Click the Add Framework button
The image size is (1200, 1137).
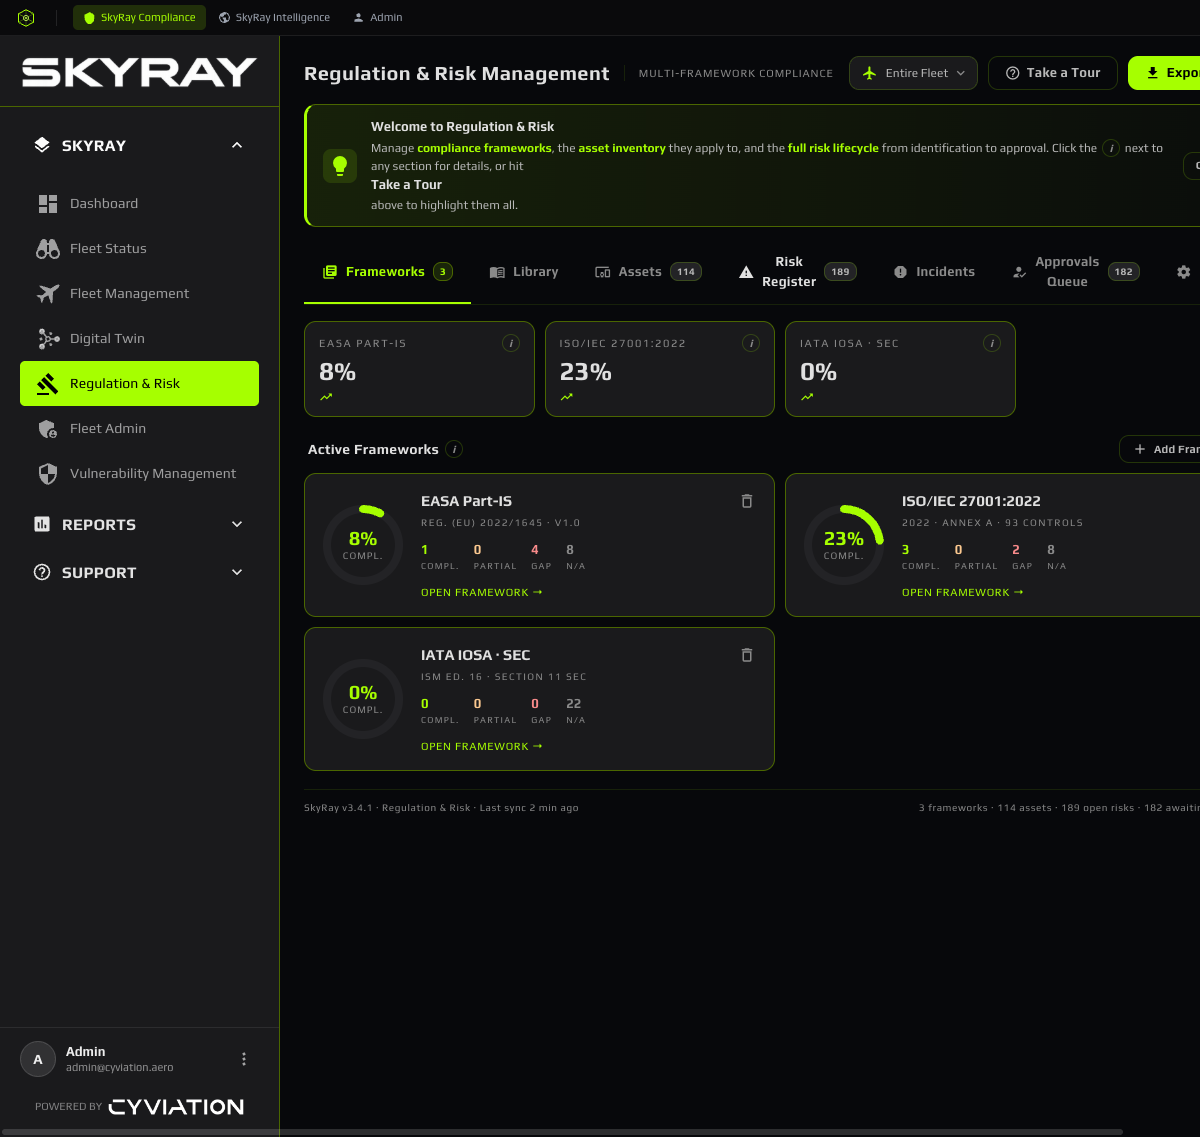[x=1160, y=450]
